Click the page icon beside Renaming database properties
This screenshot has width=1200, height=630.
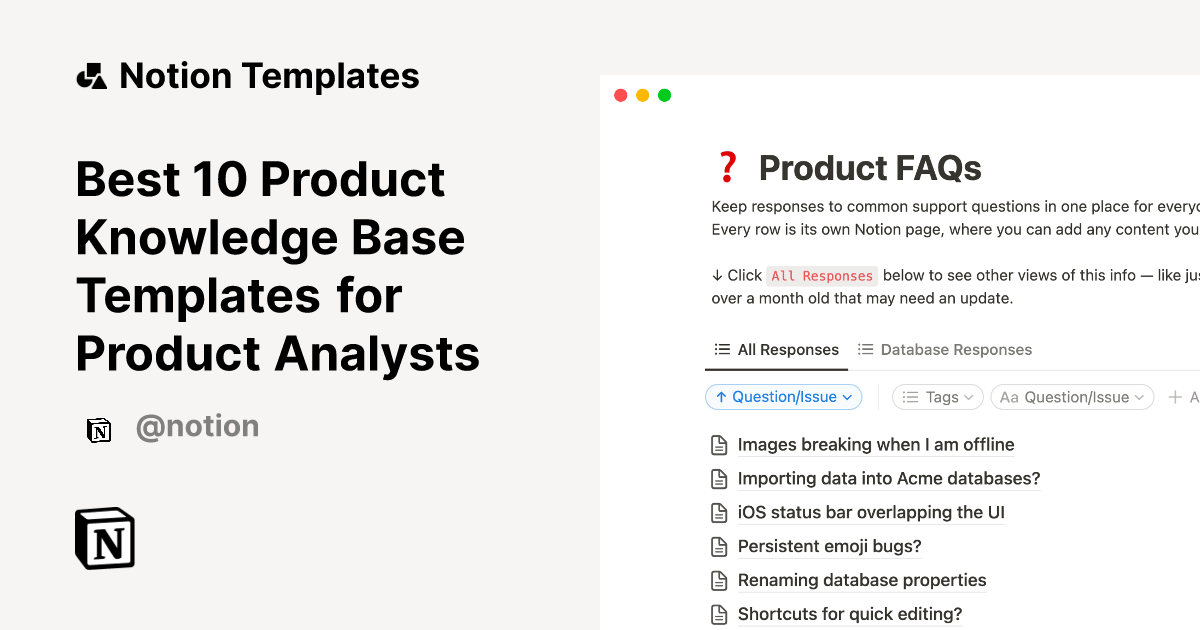tap(720, 580)
